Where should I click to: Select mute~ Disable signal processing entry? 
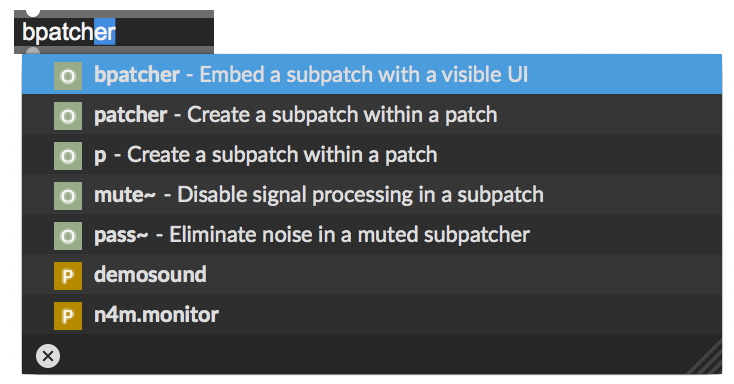click(x=372, y=194)
